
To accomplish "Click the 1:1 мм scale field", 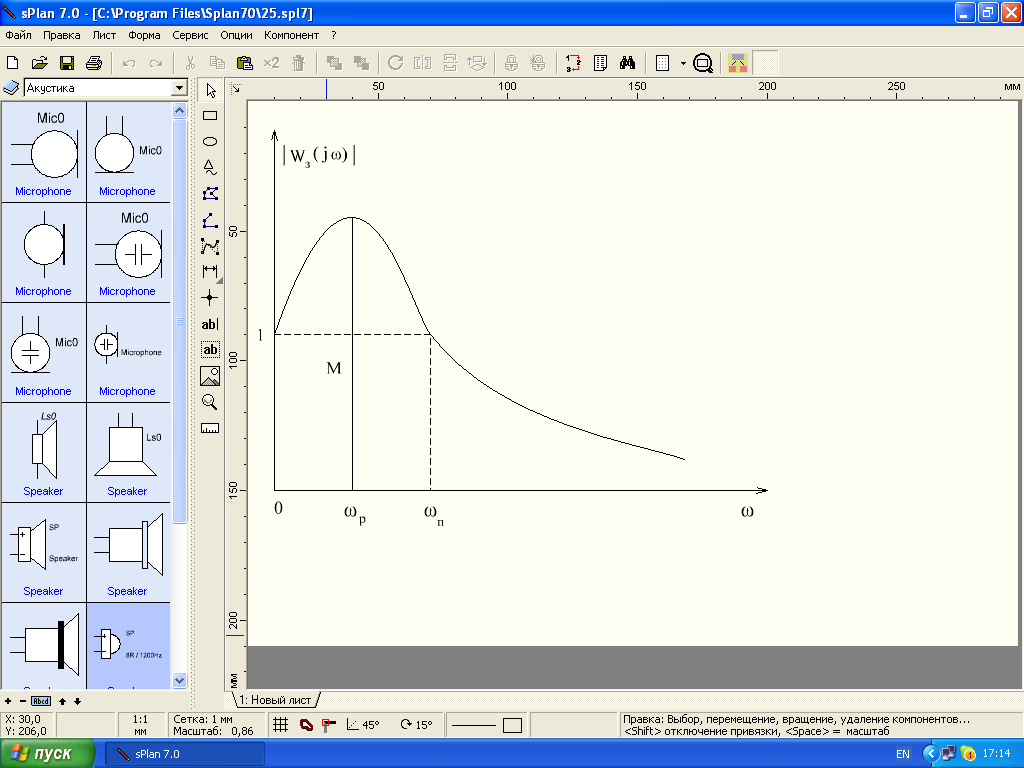I will coord(140,725).
